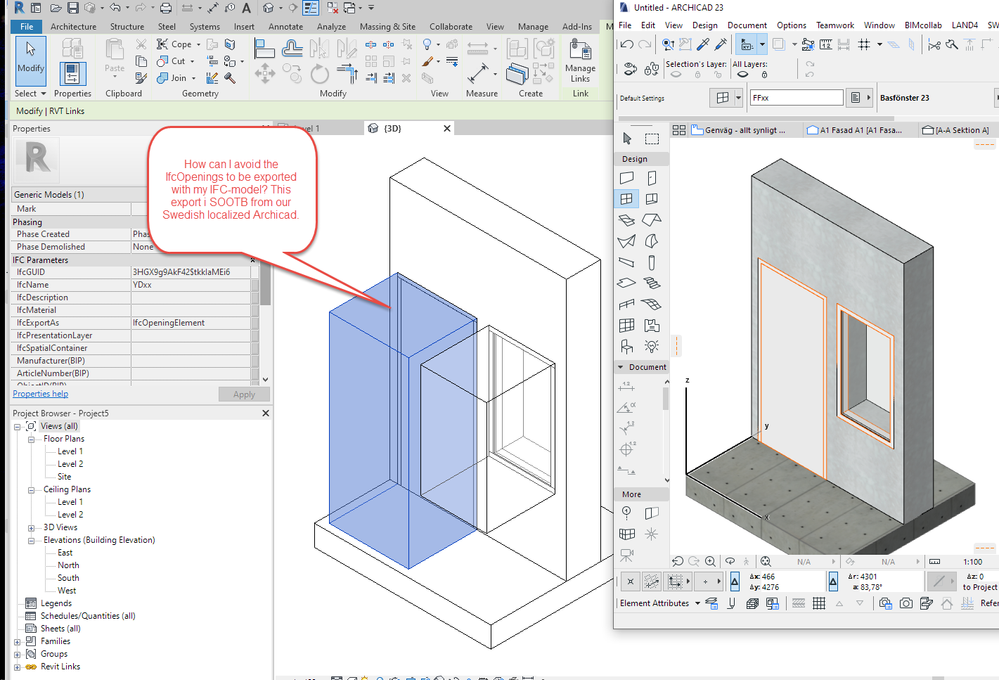
Task: Click IfcExportAs value IfcOpeningElement field
Action: point(190,322)
